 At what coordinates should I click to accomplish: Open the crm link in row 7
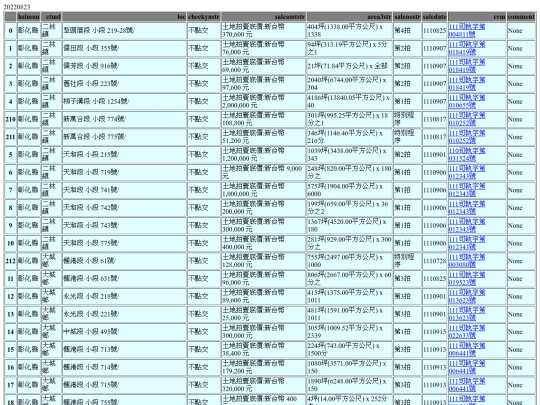(x=467, y=190)
